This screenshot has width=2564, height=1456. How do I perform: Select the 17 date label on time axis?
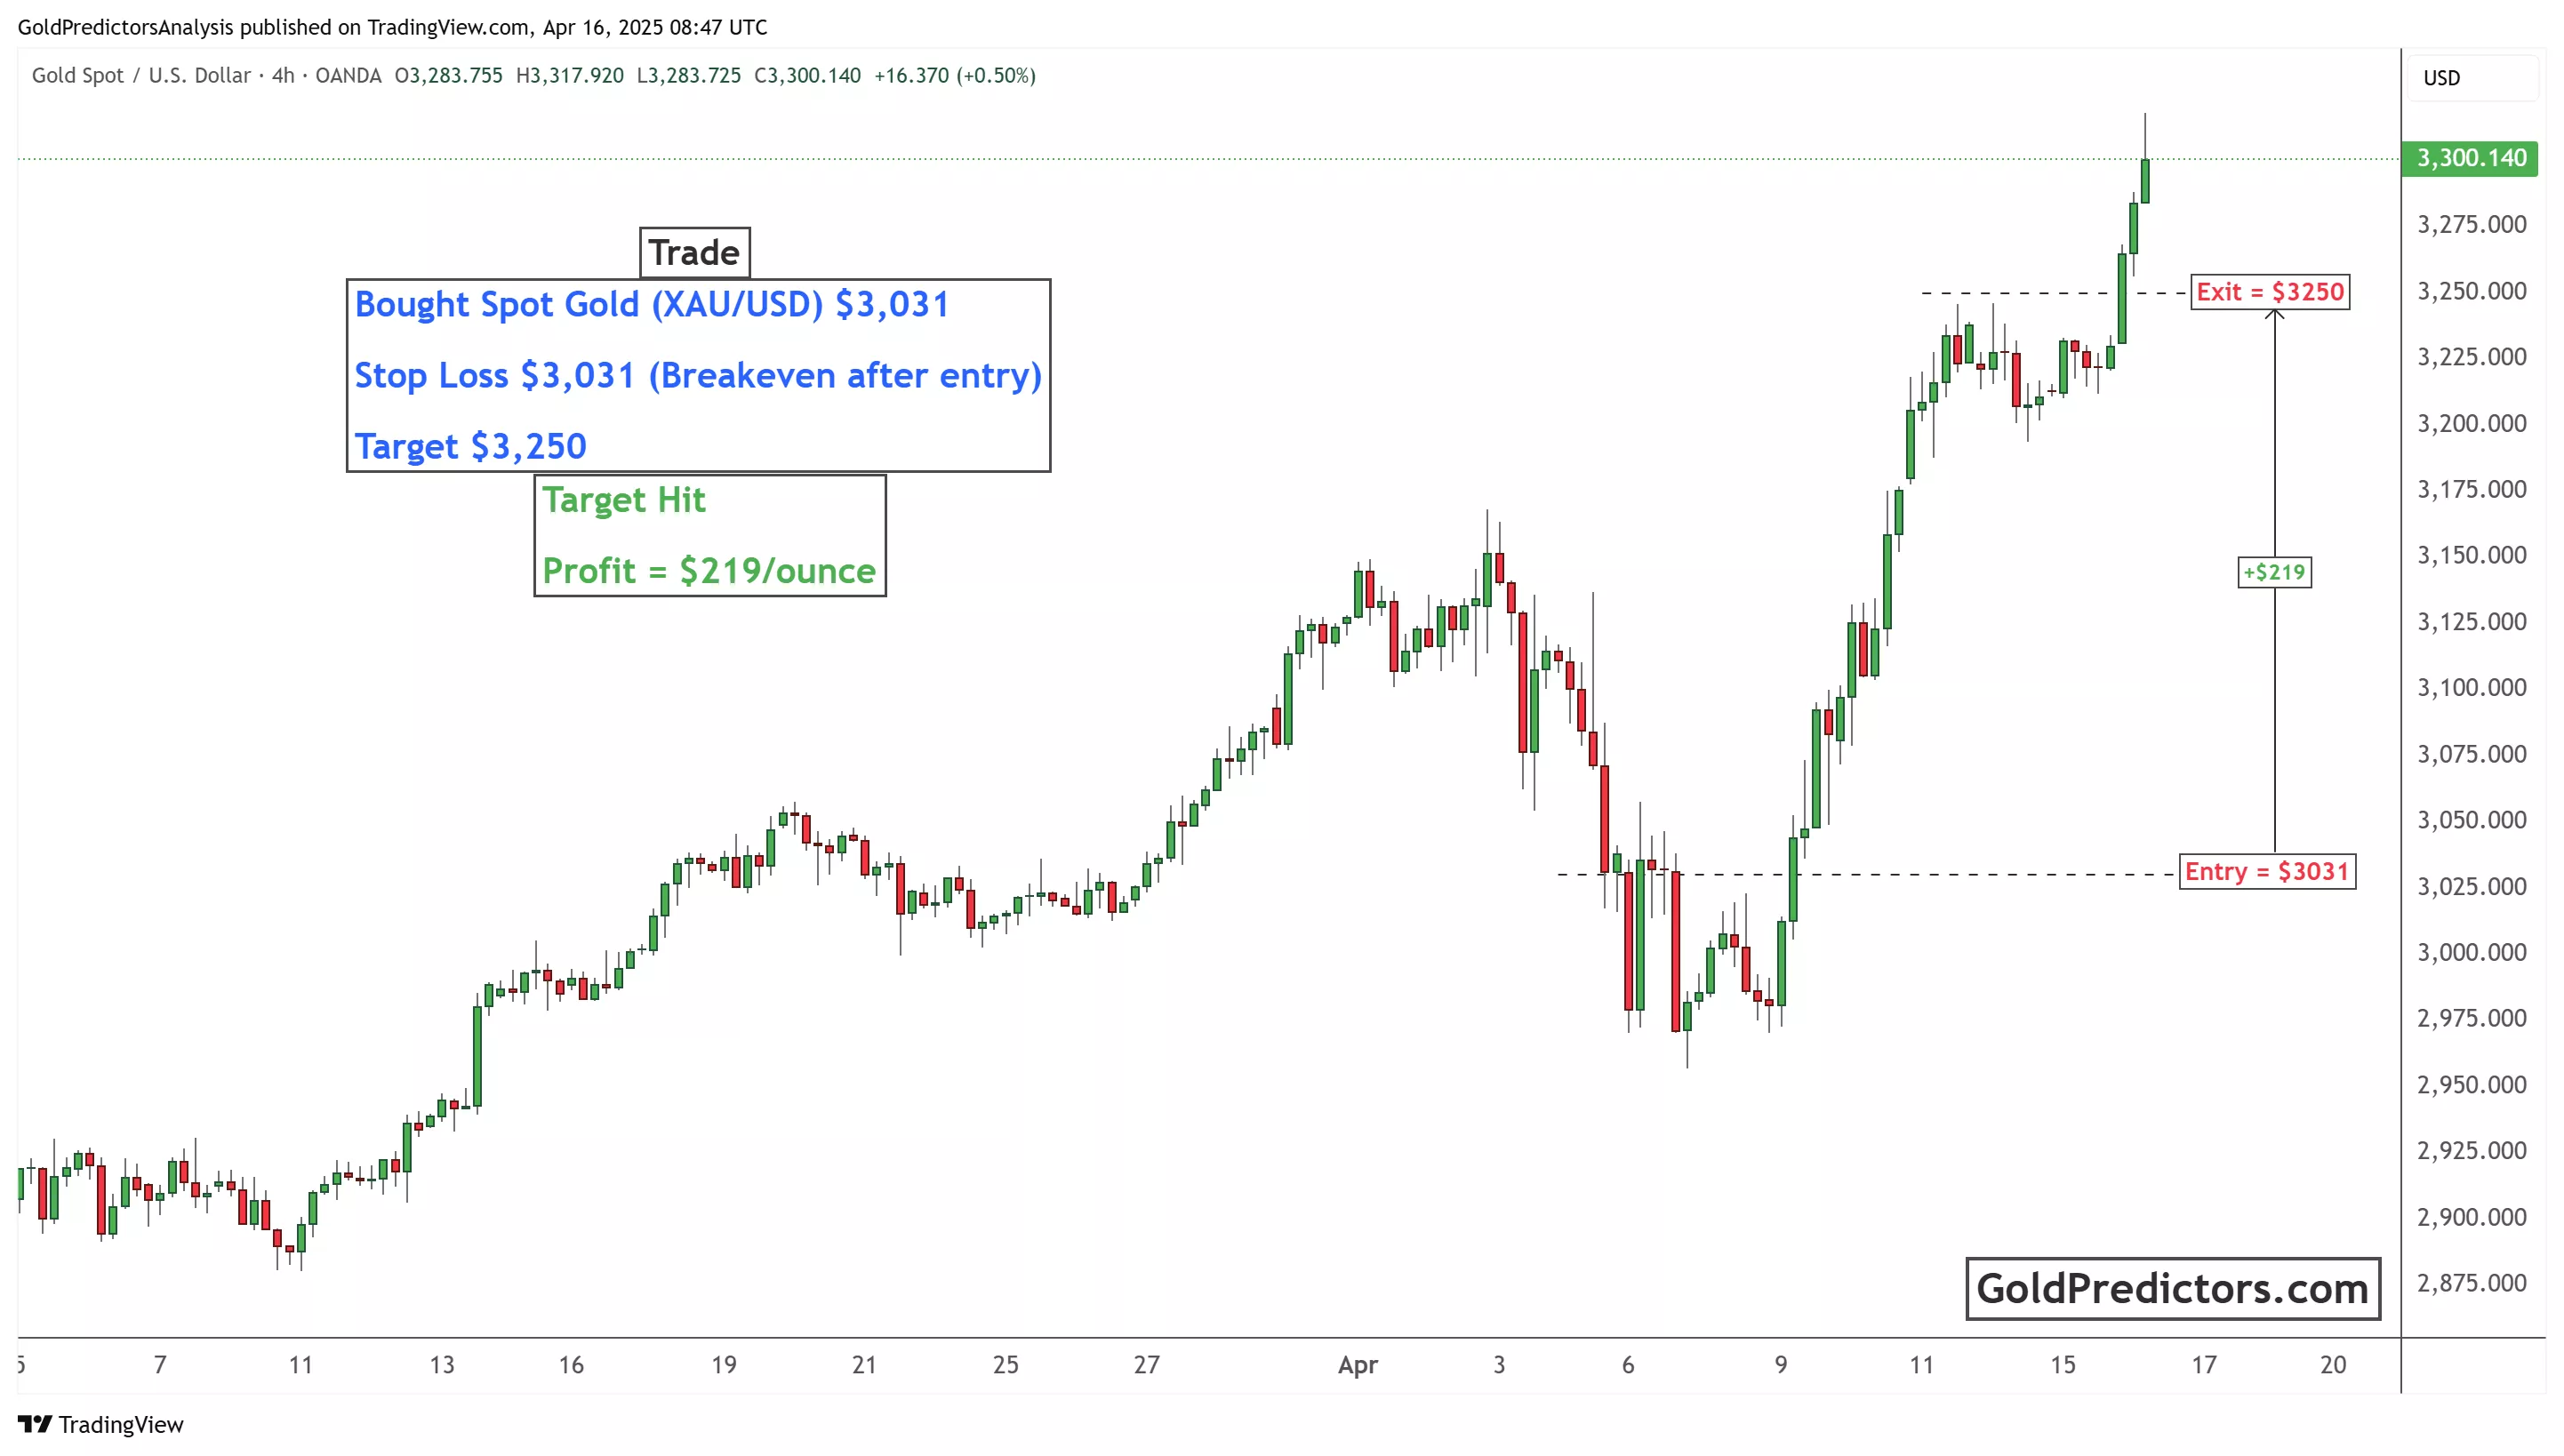pyautogui.click(x=2204, y=1365)
